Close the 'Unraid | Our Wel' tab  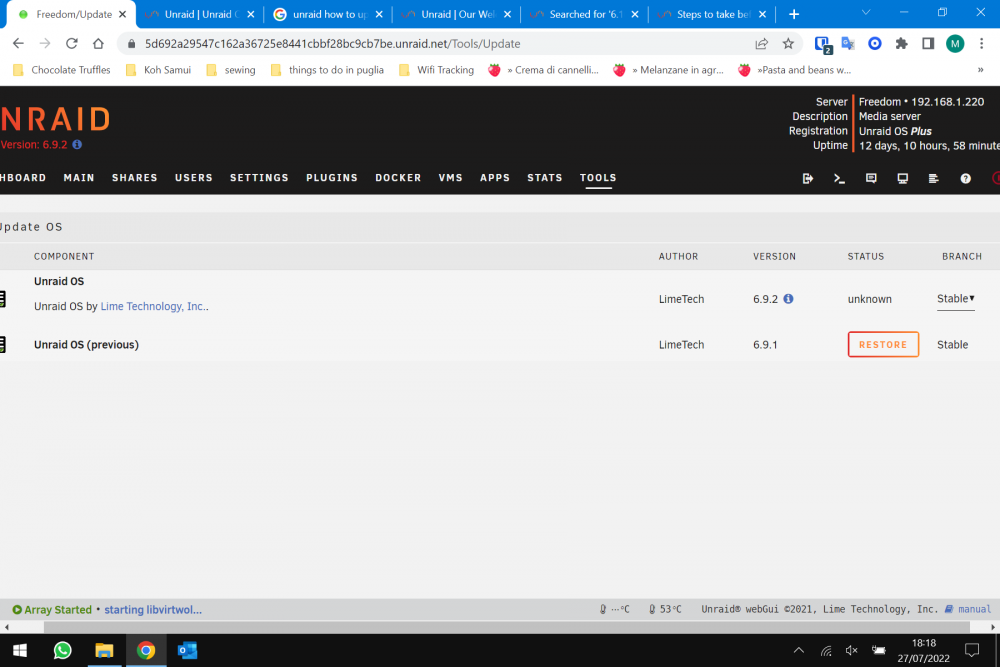coord(508,14)
